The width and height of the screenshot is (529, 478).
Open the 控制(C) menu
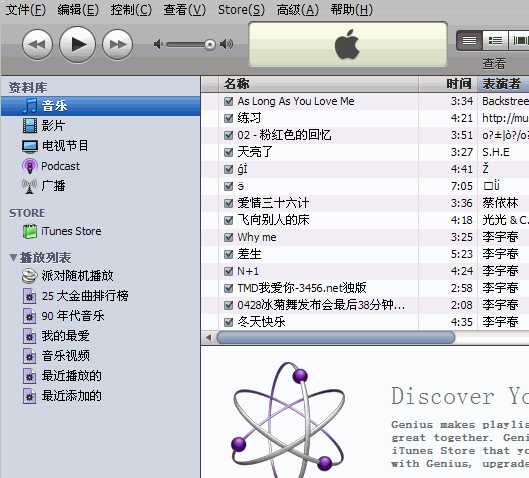tap(131, 9)
